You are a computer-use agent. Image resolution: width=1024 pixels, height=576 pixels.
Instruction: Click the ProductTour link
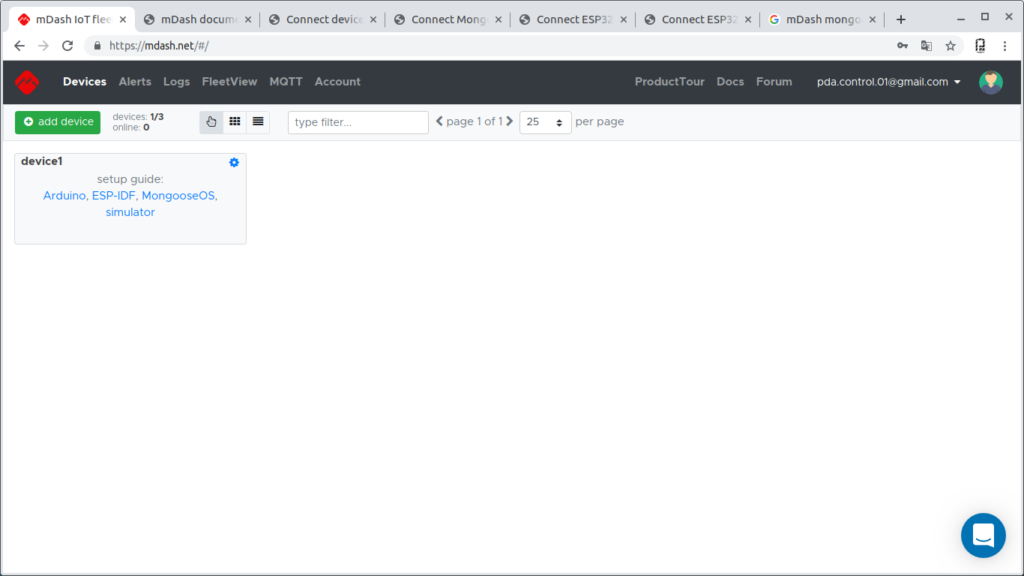click(x=669, y=82)
